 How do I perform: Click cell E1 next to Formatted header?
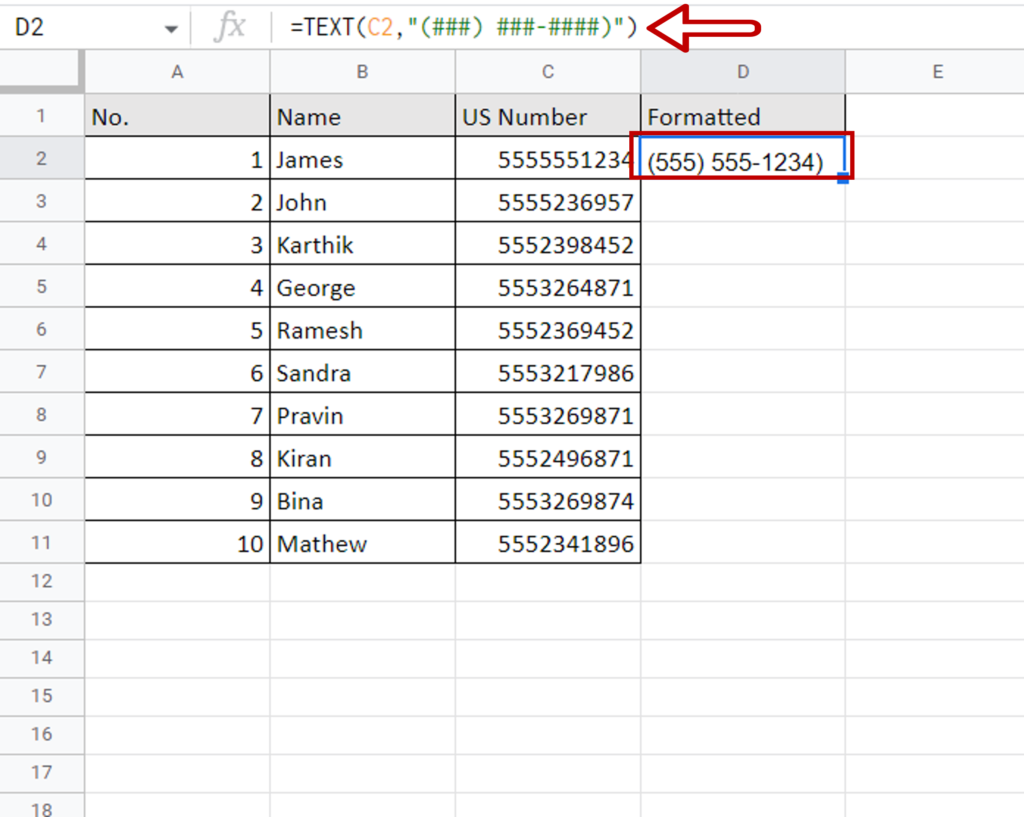(935, 116)
